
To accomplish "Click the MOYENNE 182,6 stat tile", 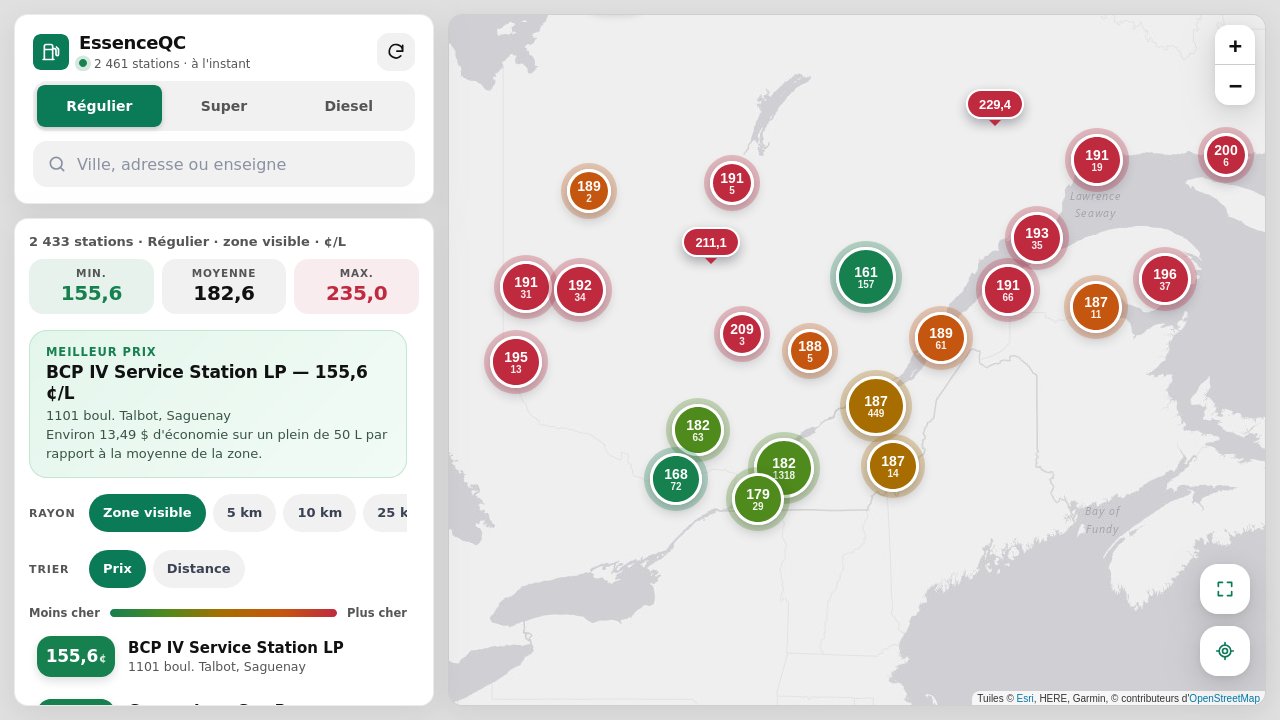I will click(224, 286).
